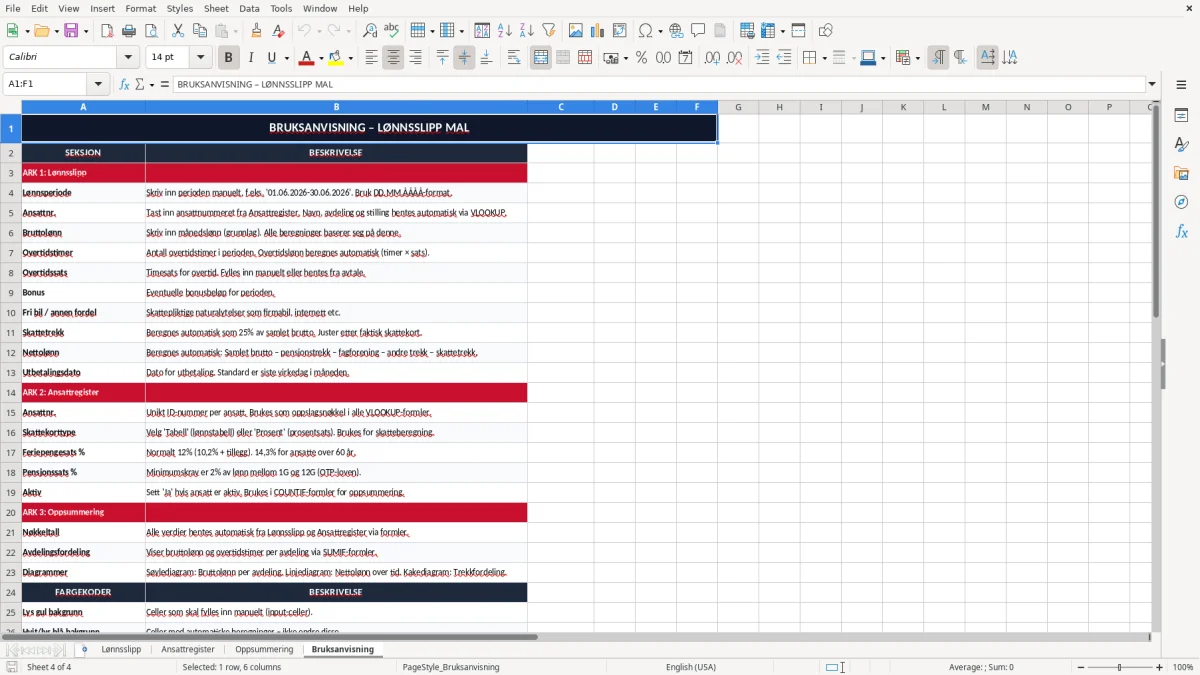The height and width of the screenshot is (675, 1200).
Task: Switch to Ansattregister sheet tab
Action: coord(188,649)
